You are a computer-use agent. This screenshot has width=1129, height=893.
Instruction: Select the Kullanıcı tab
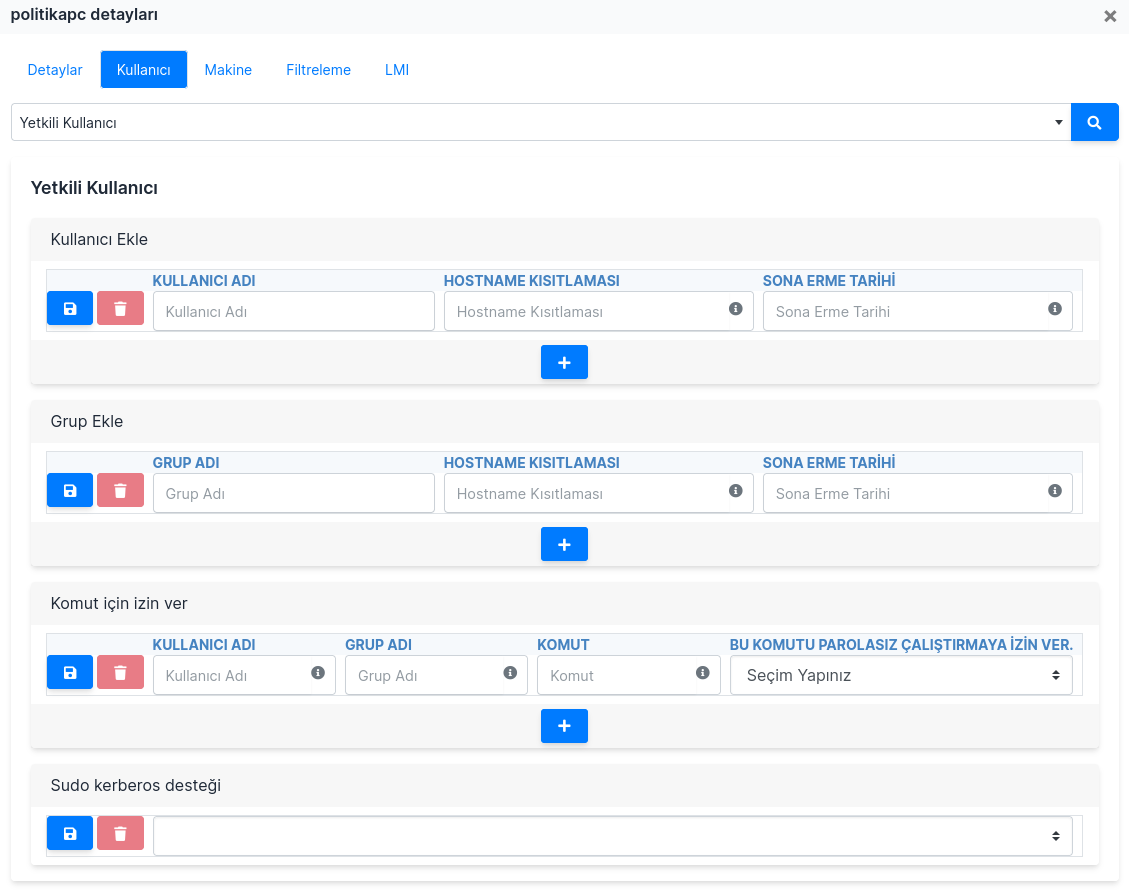(x=144, y=70)
